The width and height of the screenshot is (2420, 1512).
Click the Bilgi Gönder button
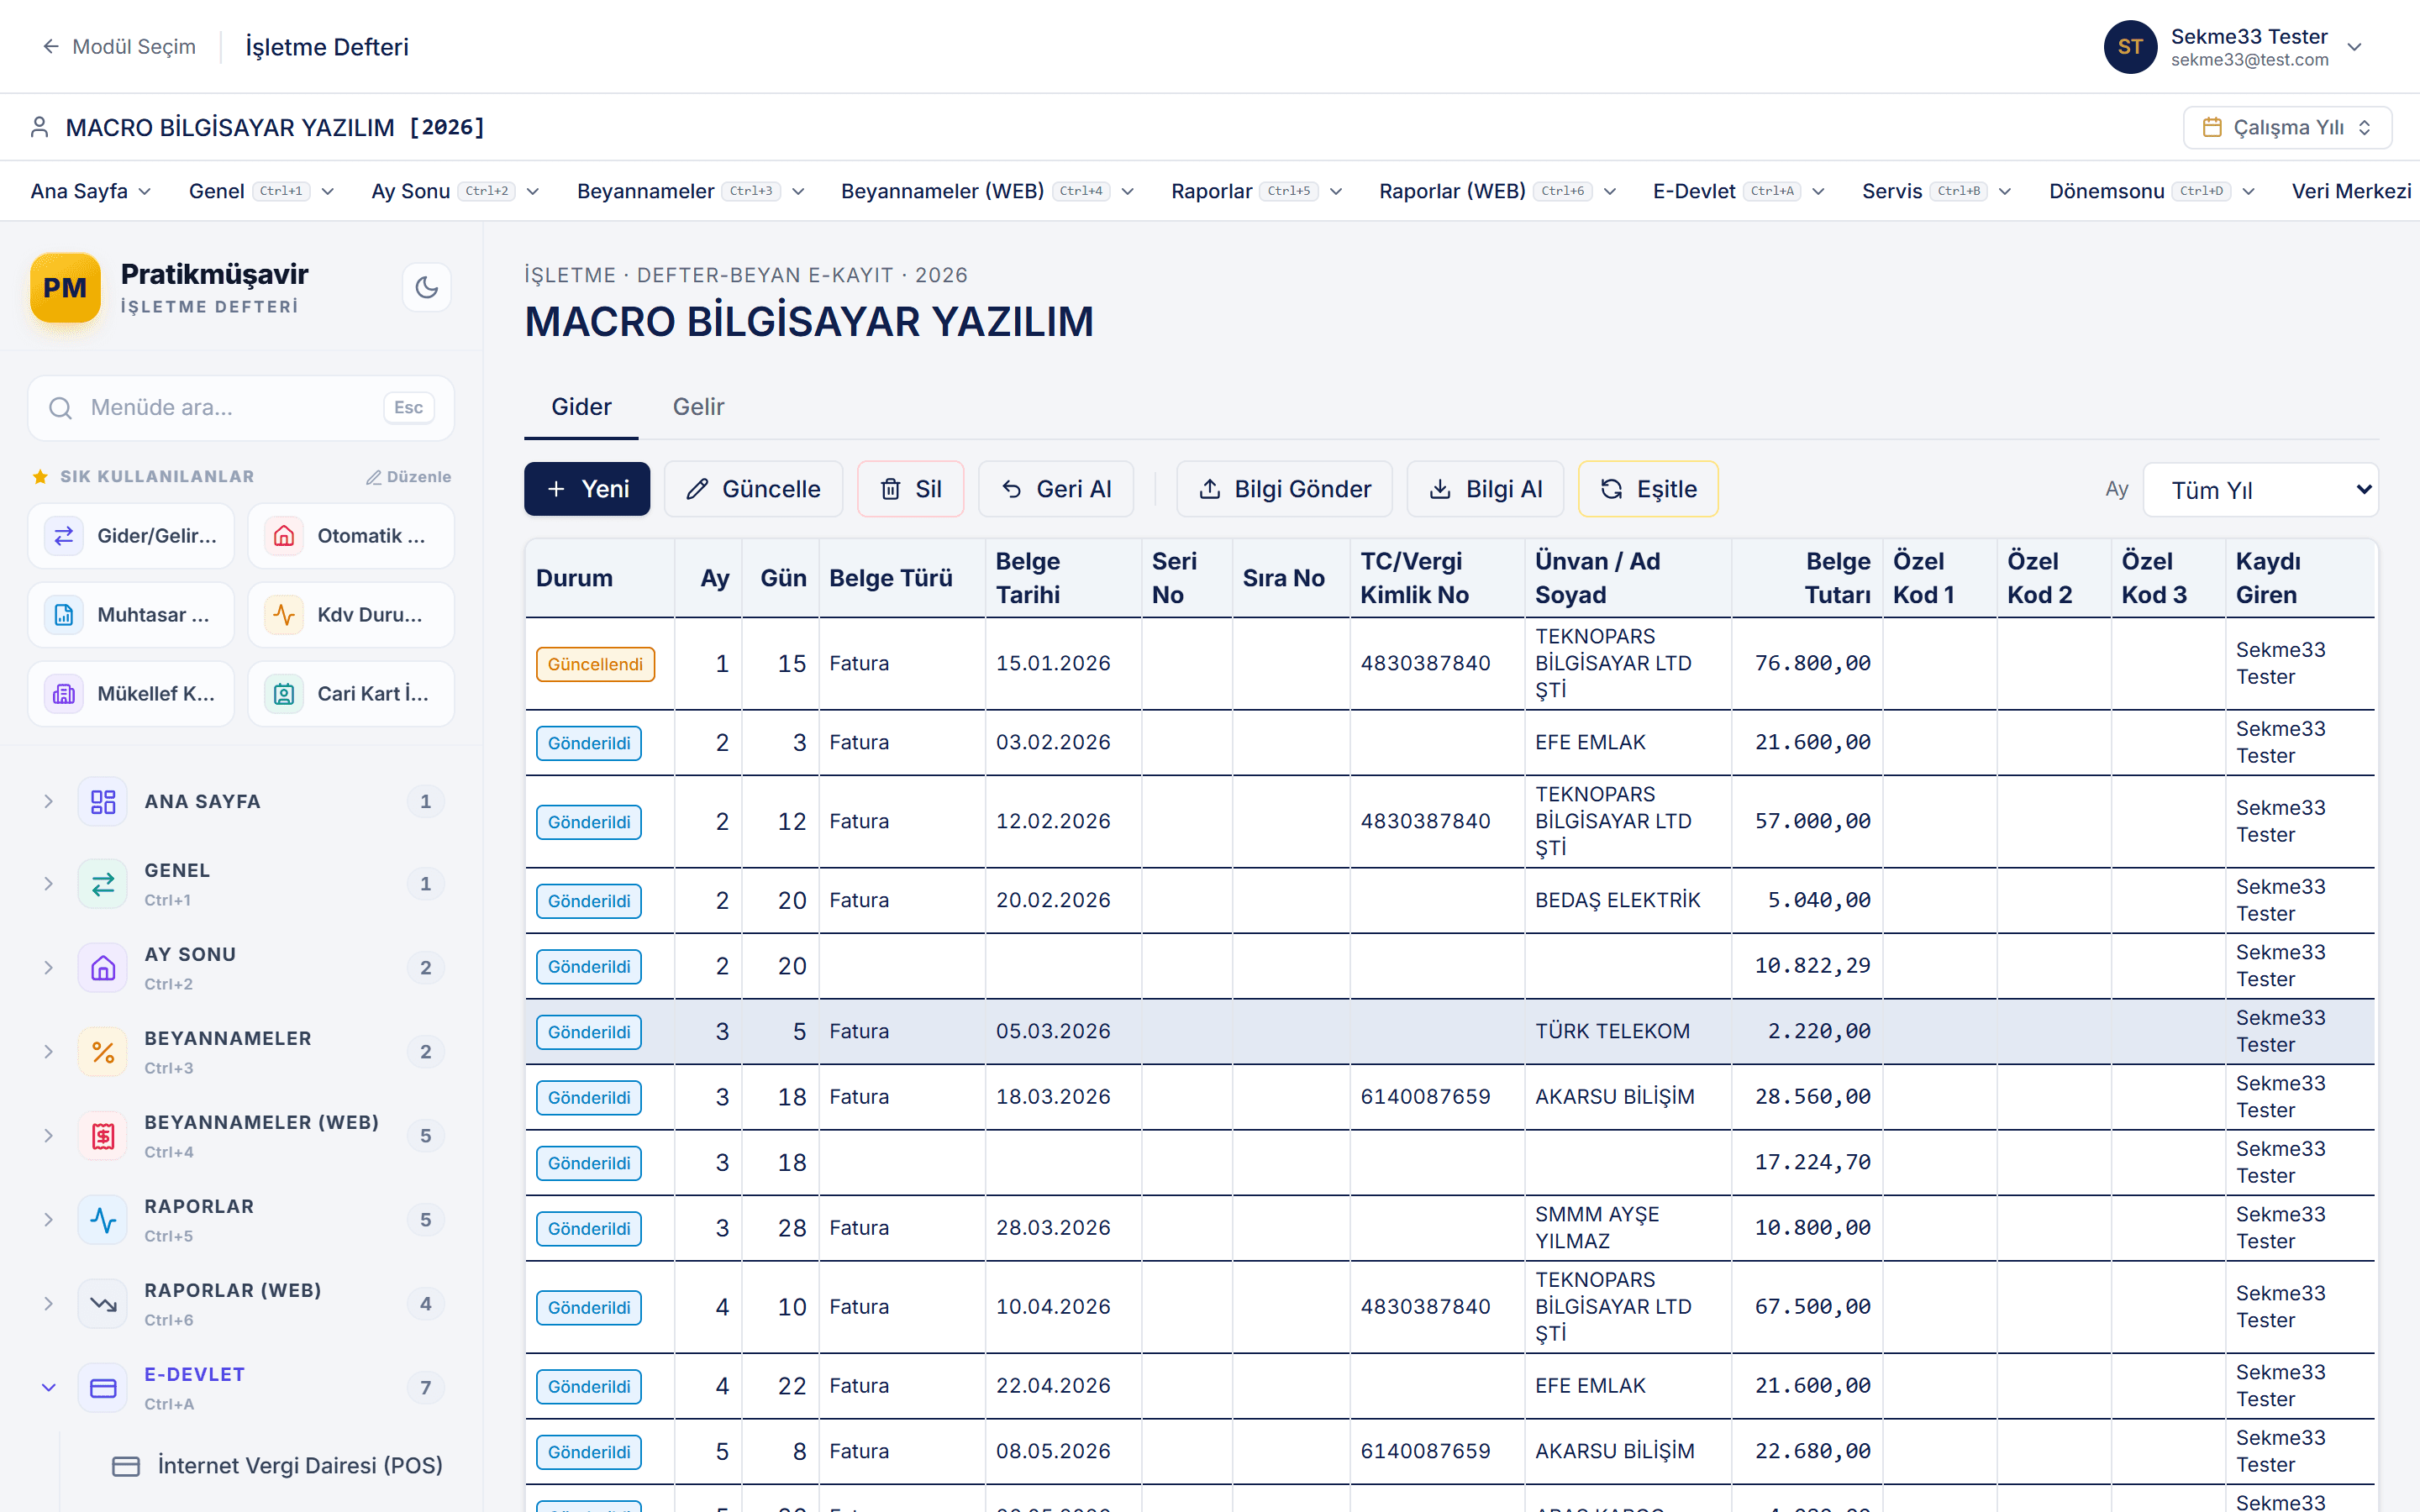click(x=1284, y=489)
